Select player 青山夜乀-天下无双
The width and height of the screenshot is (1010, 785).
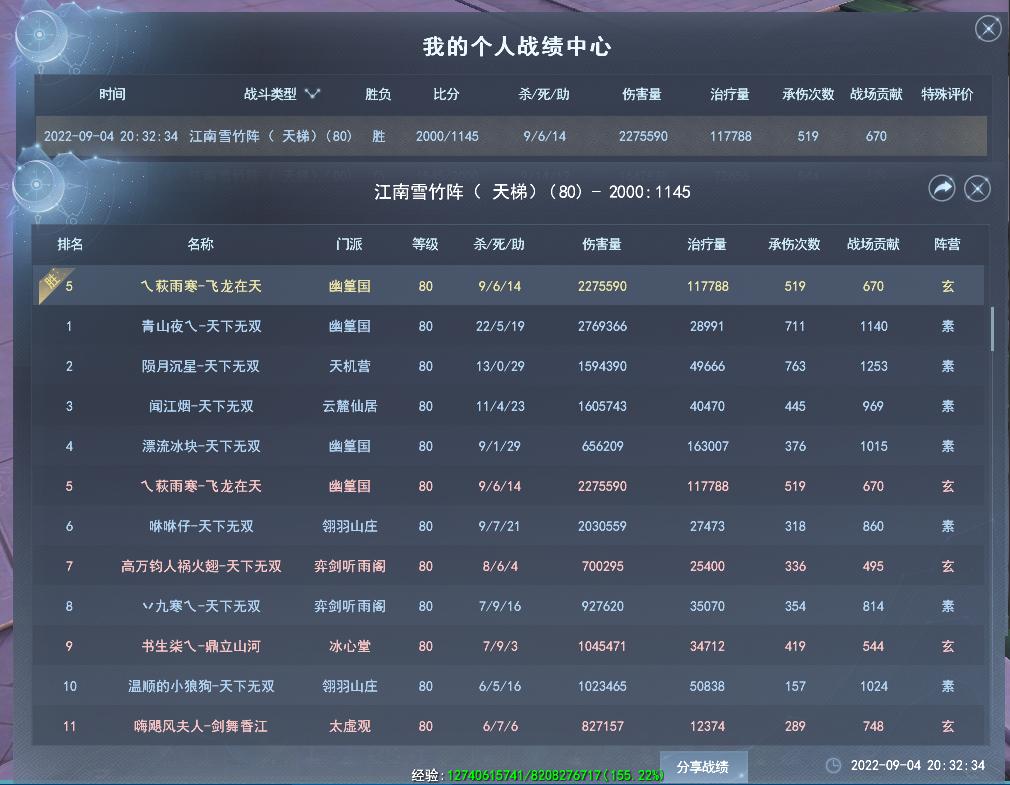click(202, 326)
